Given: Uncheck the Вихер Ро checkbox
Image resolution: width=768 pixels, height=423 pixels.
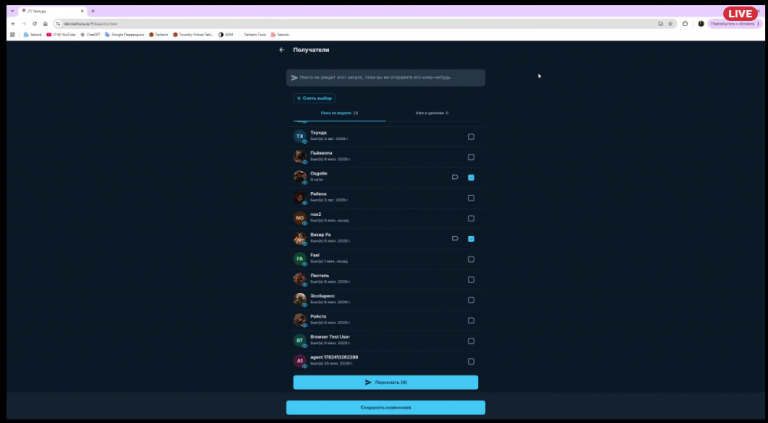Looking at the screenshot, I should tap(471, 239).
